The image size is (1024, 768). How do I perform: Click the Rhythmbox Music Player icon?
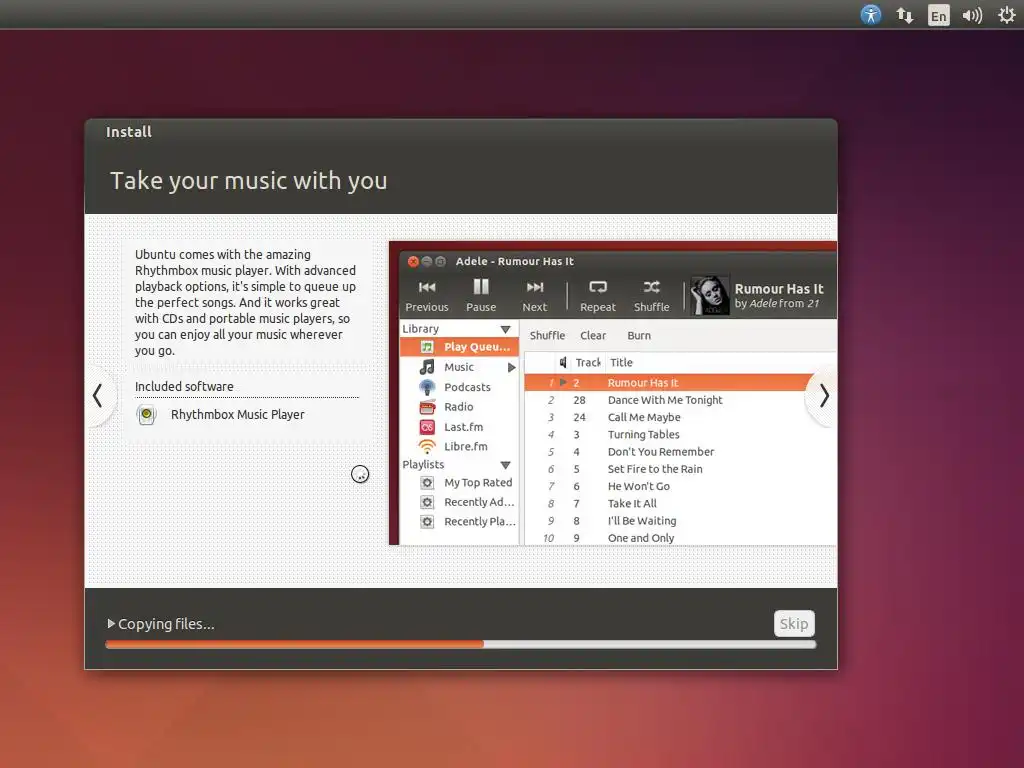pyautogui.click(x=147, y=415)
